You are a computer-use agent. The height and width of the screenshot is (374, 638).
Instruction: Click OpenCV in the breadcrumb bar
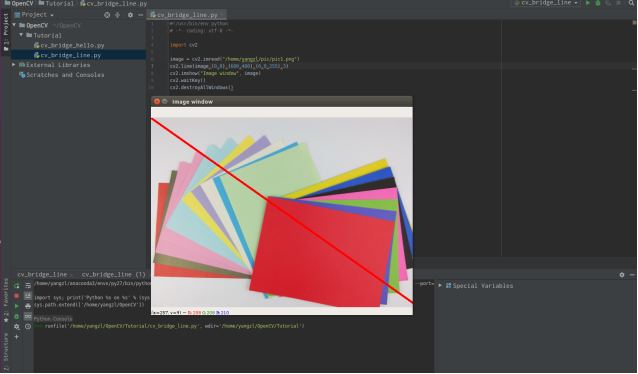(x=19, y=3)
